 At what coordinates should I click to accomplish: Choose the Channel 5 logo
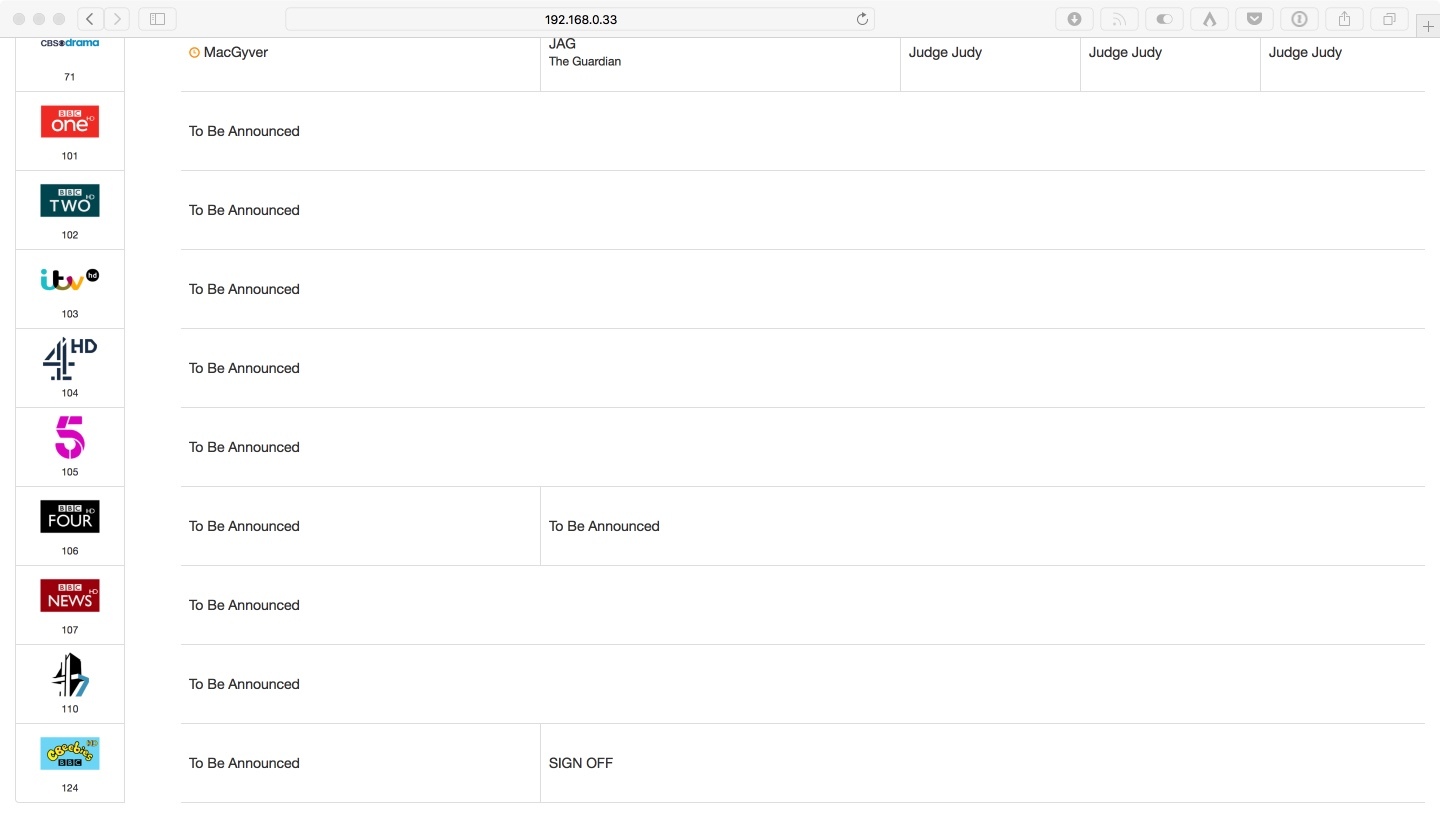pyautogui.click(x=70, y=437)
